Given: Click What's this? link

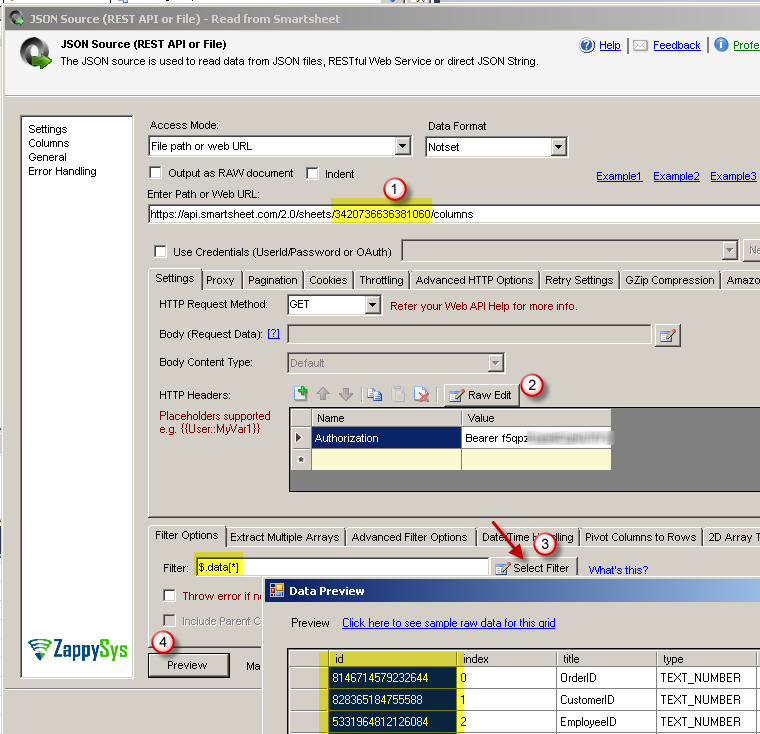Looking at the screenshot, I should point(618,570).
